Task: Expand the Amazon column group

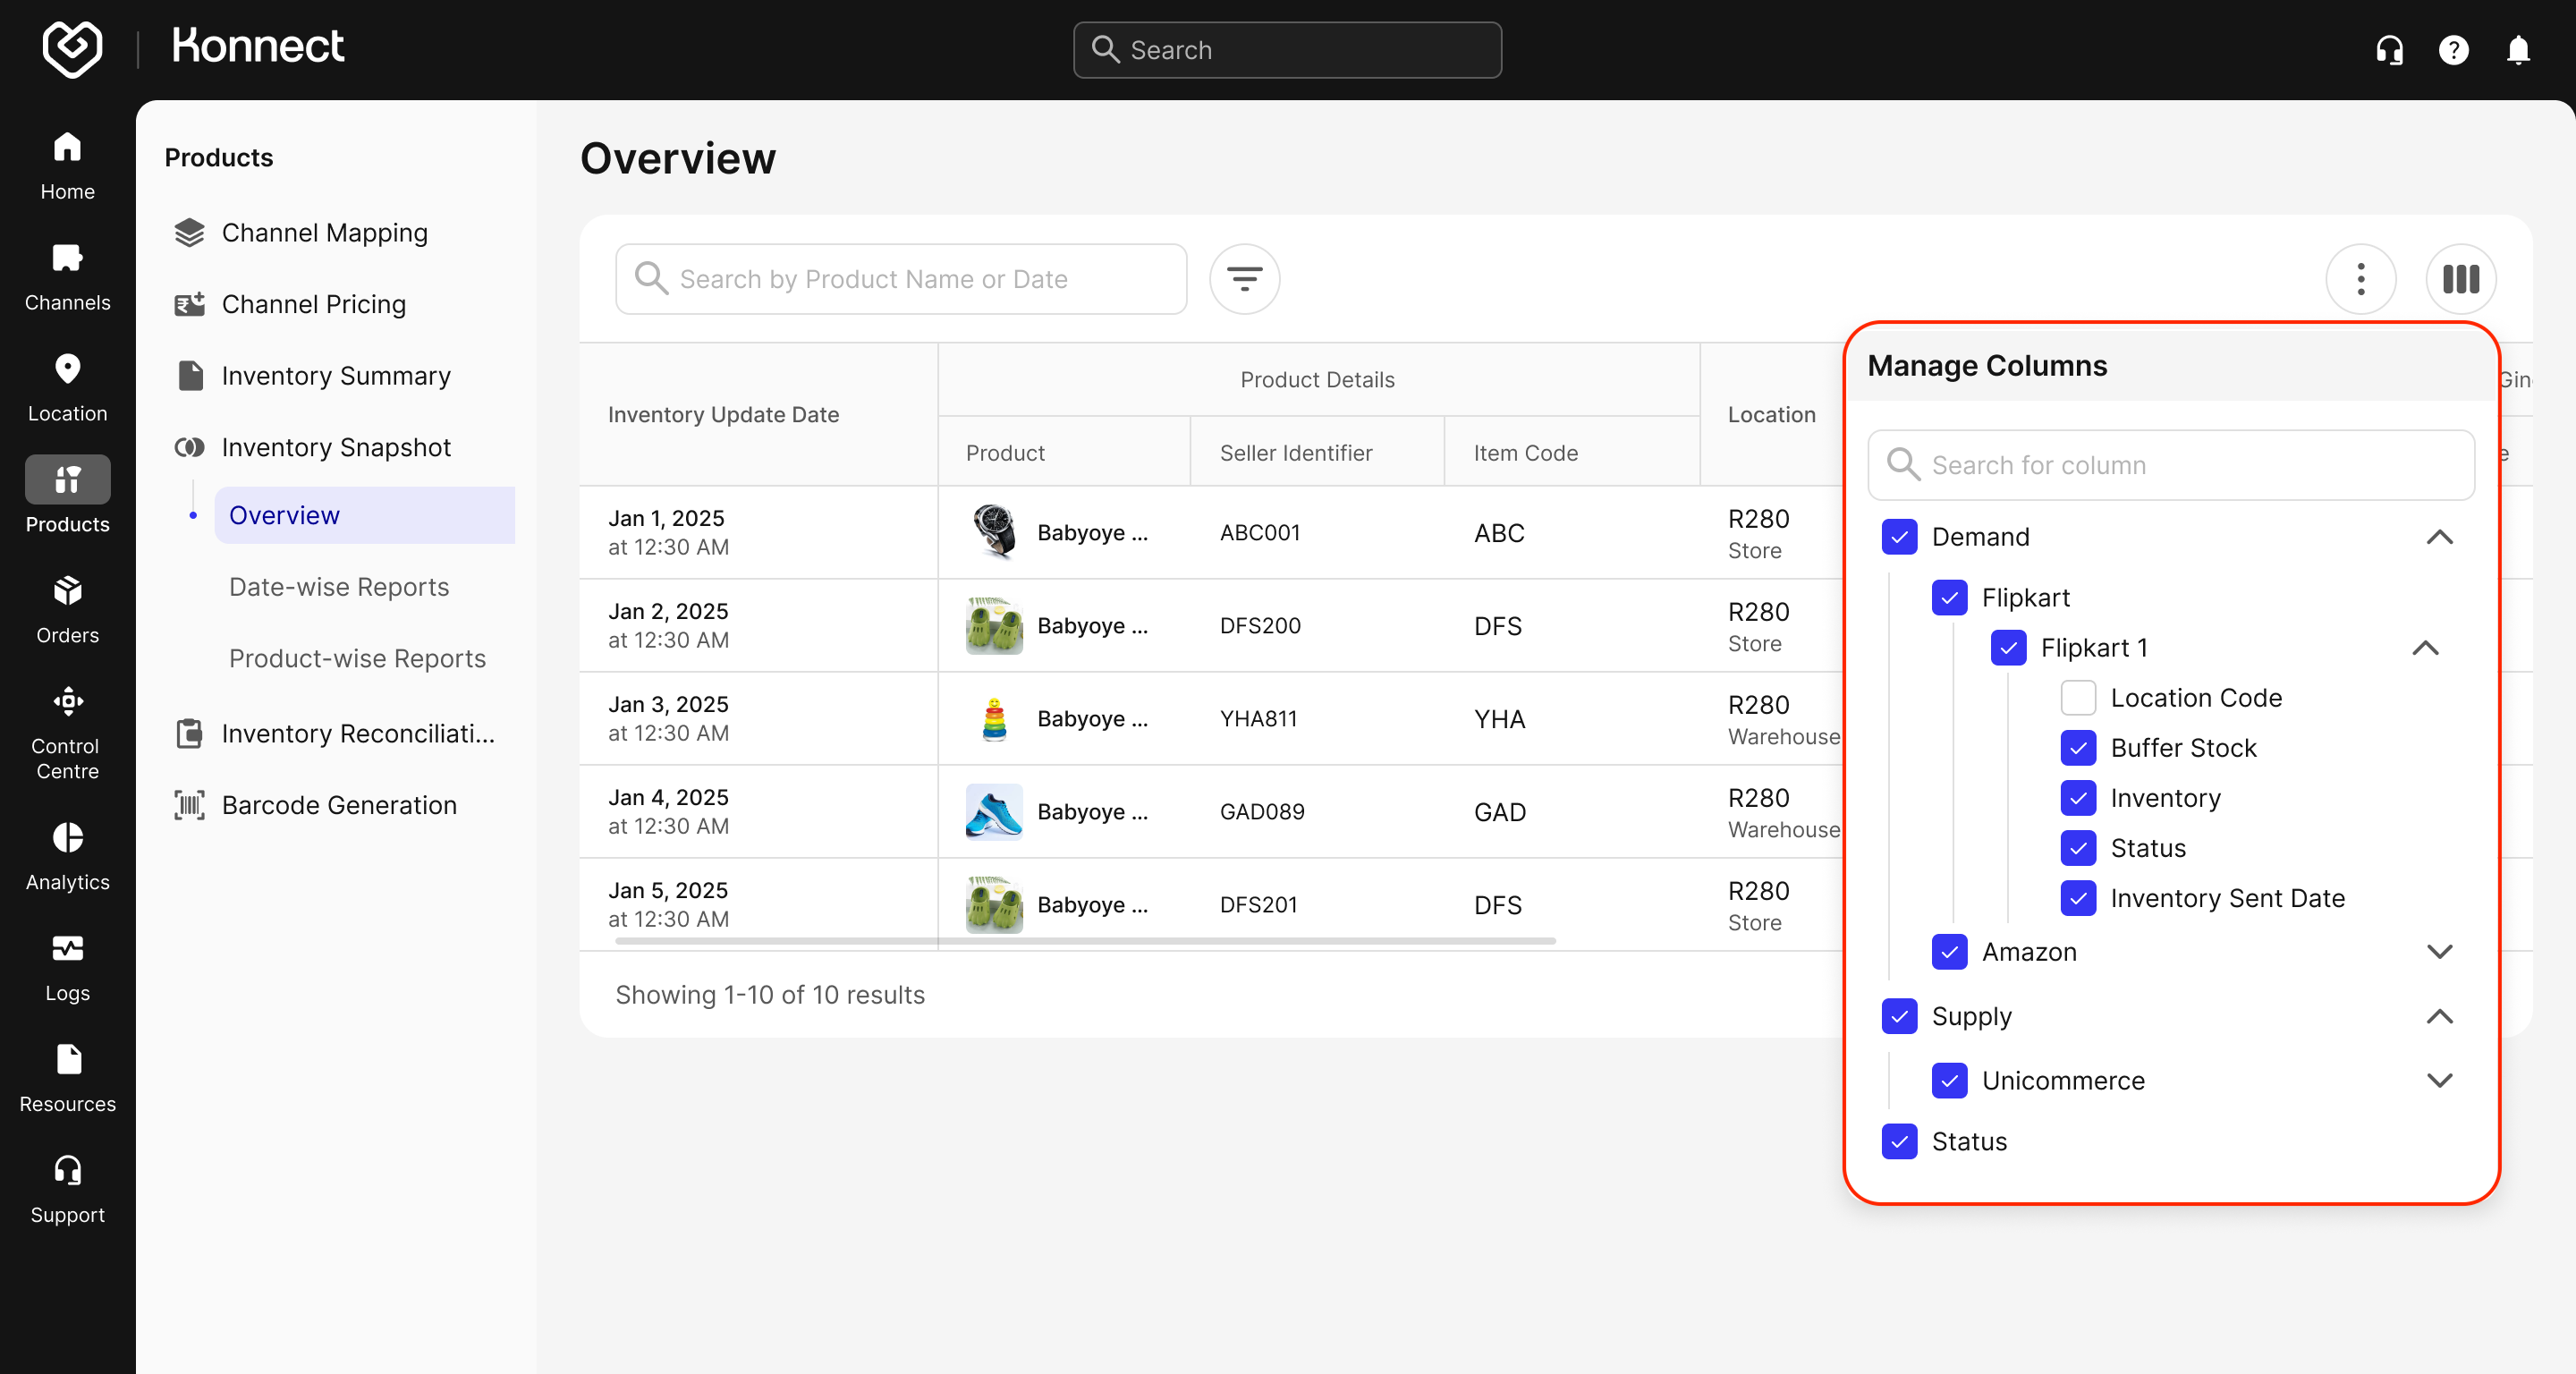Action: coord(2439,952)
